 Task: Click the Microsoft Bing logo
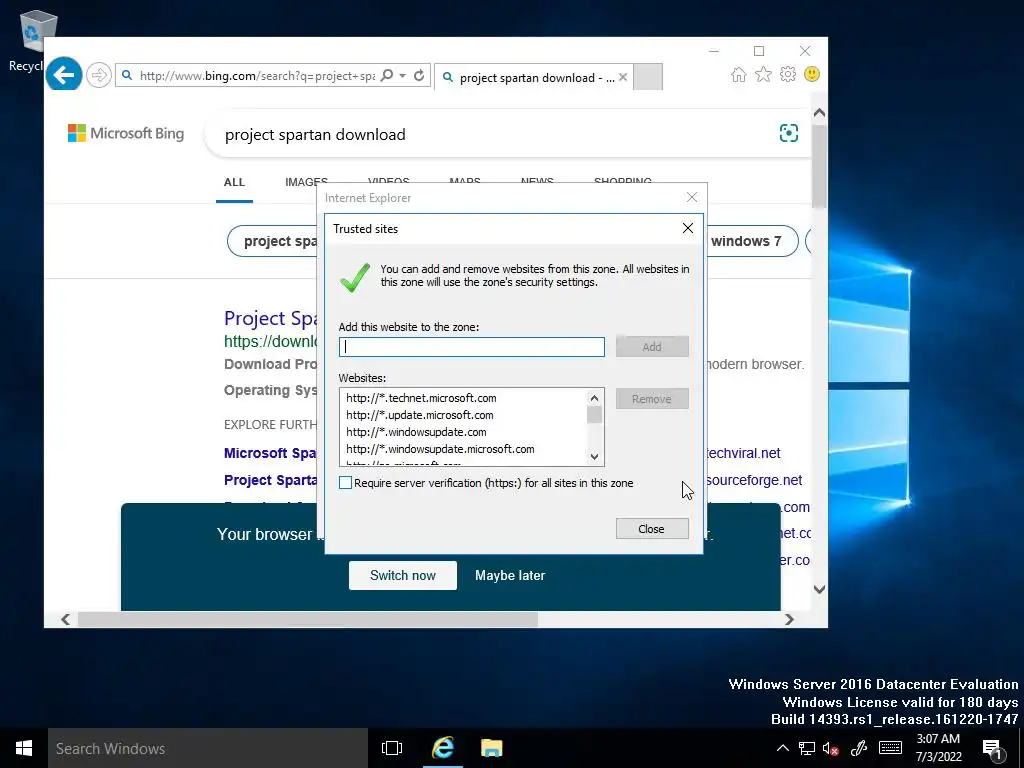[126, 133]
